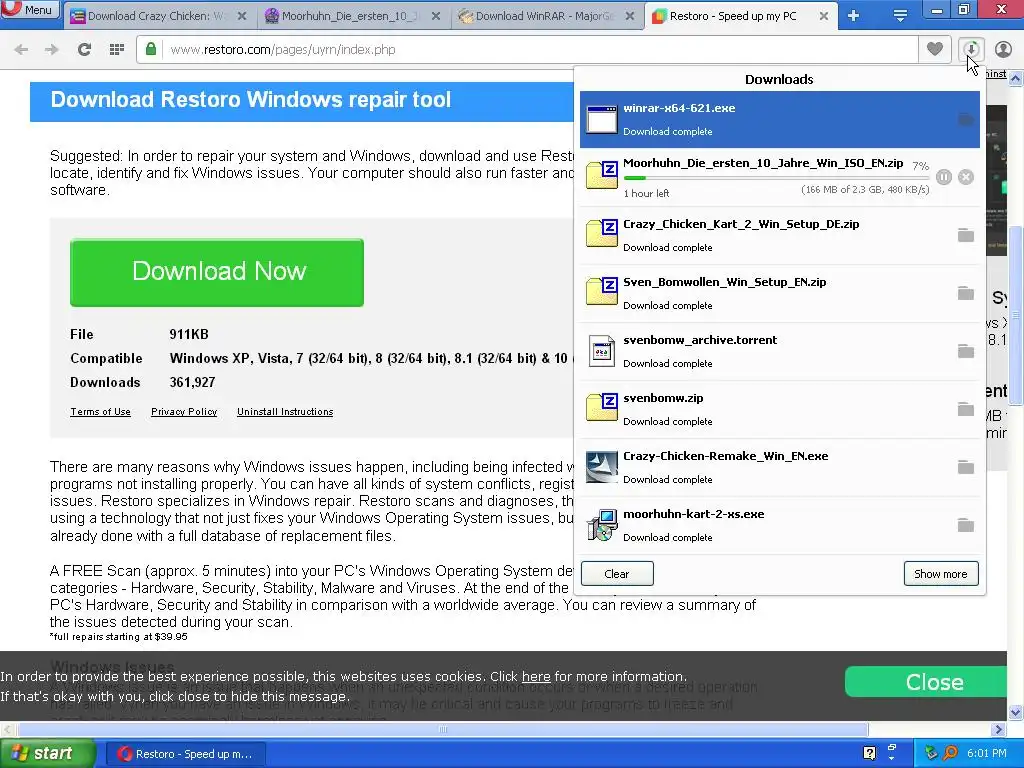
Task: Click the moorhuhn-kart-2-xs installer icon
Action: [601, 526]
